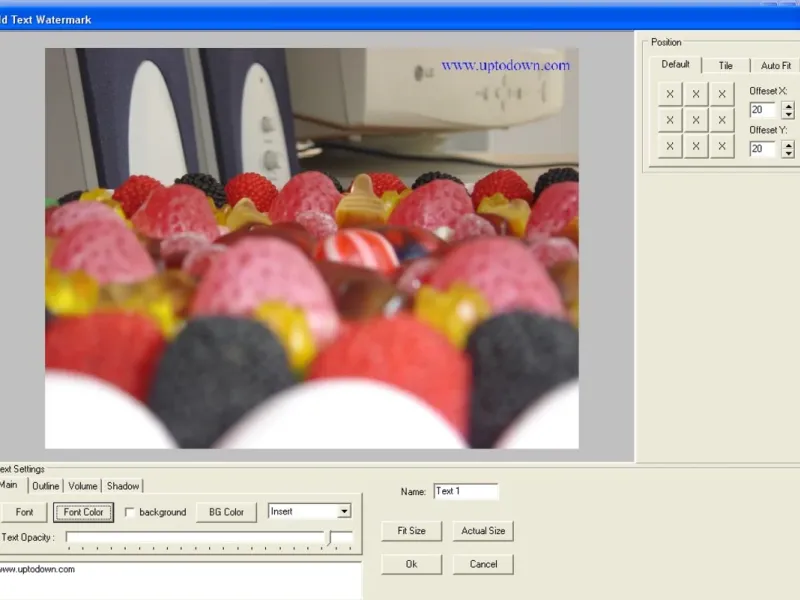
Task: Click in the Name field showing Text 1
Action: pos(465,491)
